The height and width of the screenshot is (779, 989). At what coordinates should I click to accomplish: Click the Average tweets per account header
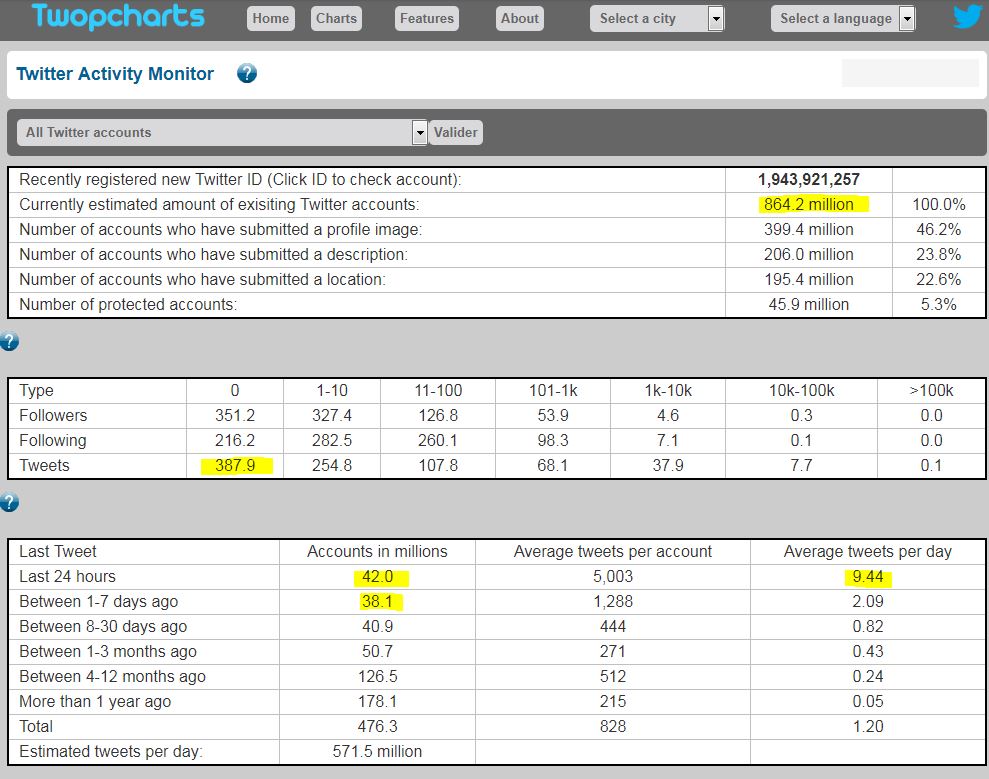[x=612, y=552]
